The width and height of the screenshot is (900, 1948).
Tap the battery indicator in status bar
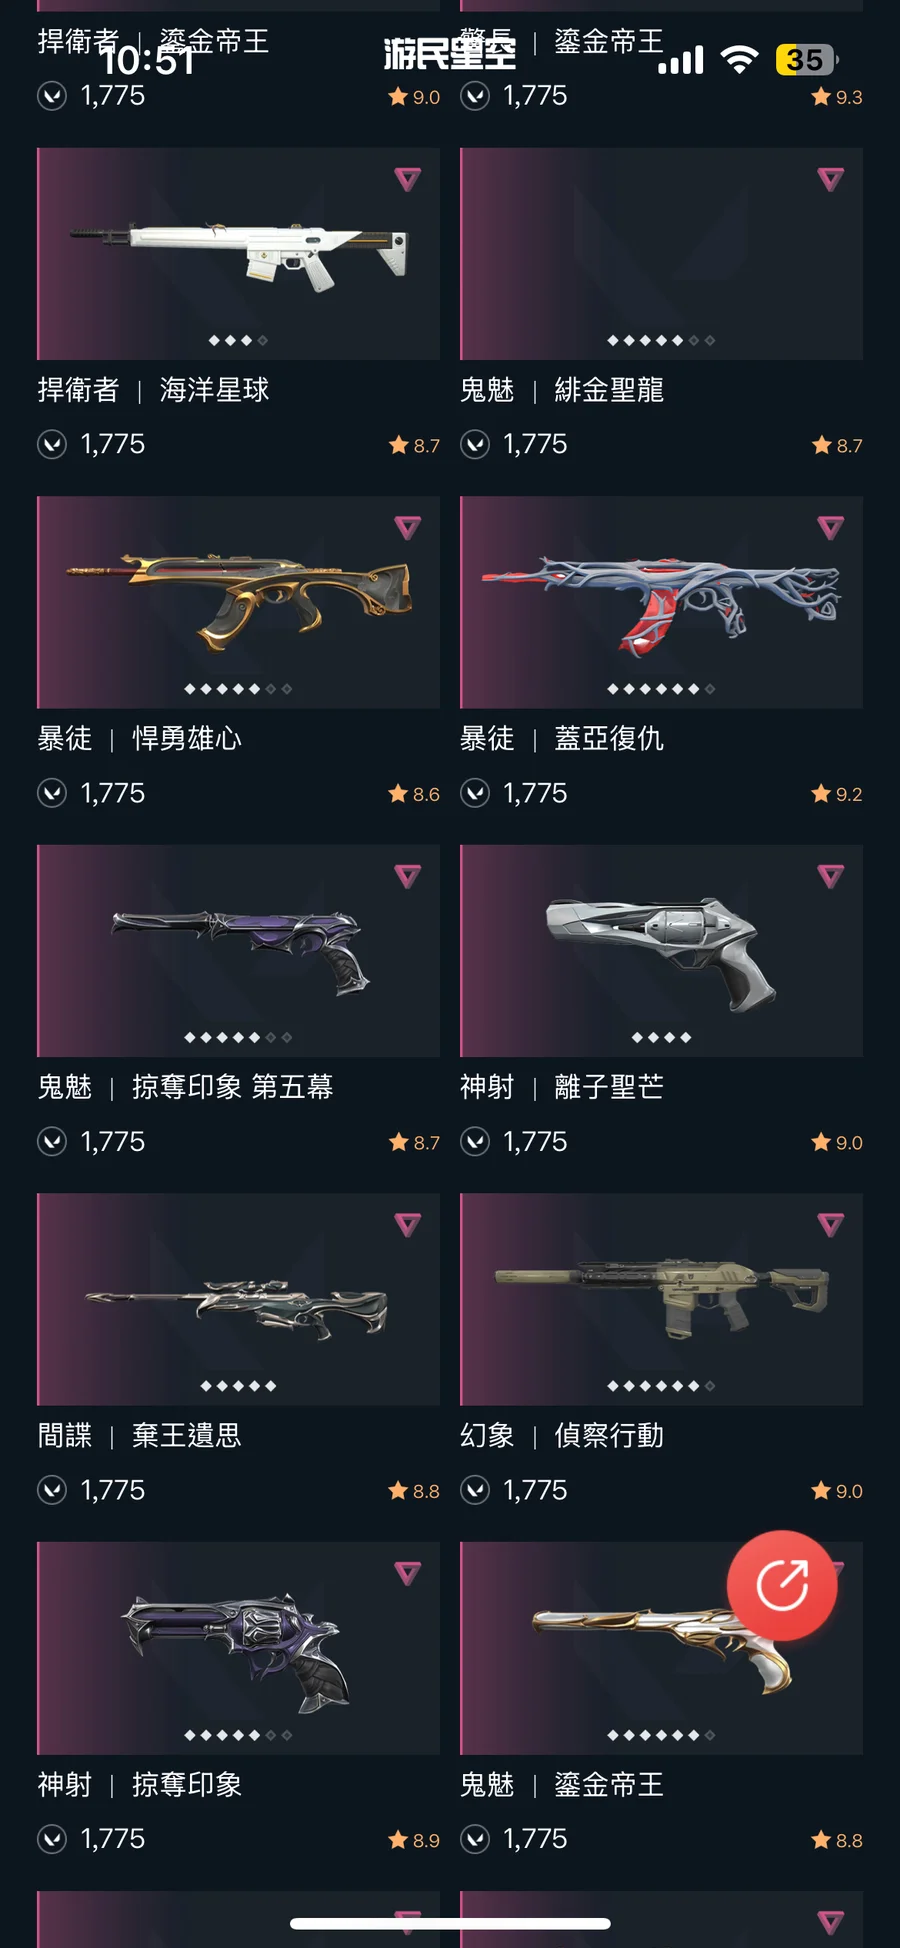point(807,60)
